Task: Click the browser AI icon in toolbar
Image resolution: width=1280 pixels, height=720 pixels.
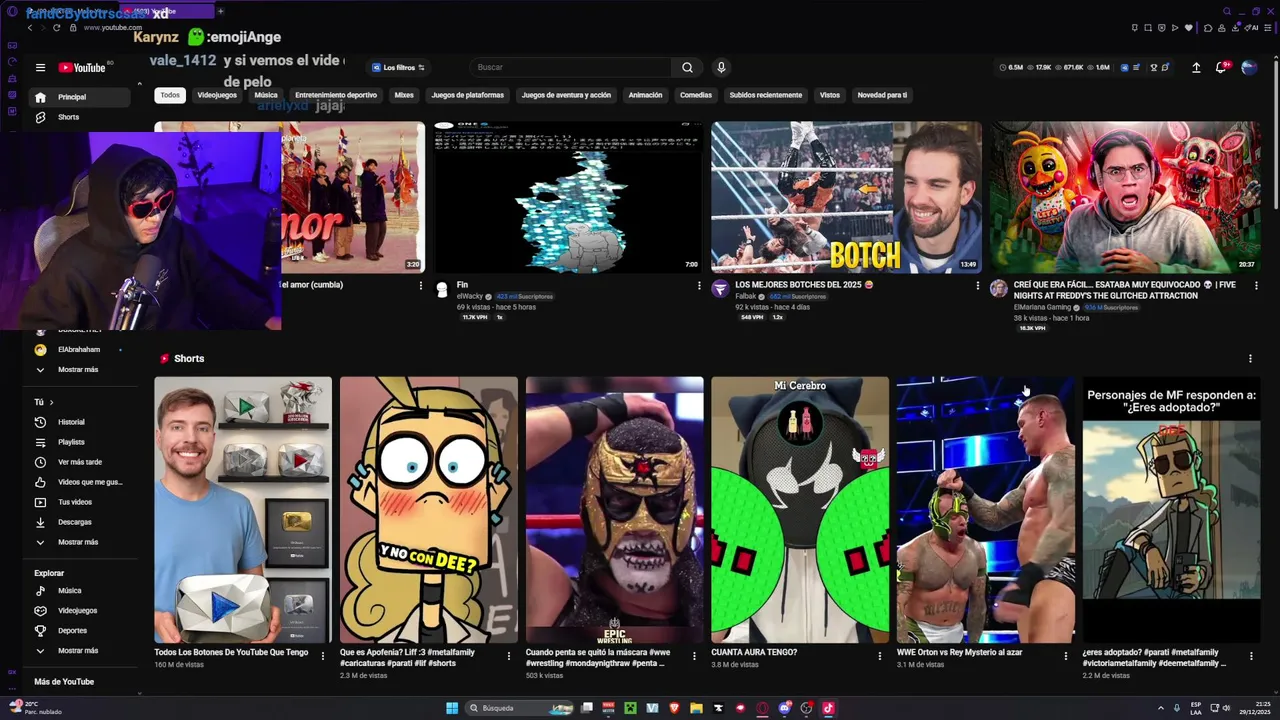Action: tap(1252, 27)
